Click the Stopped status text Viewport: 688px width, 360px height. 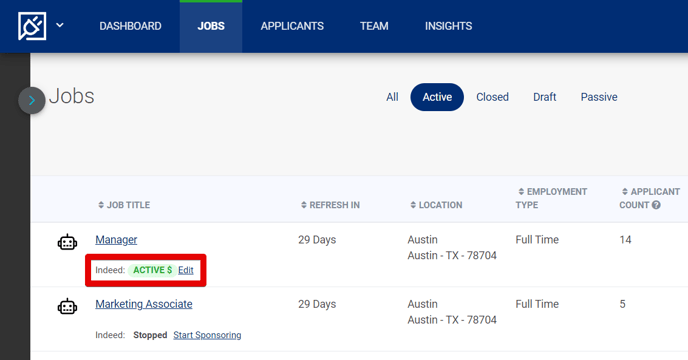click(150, 335)
